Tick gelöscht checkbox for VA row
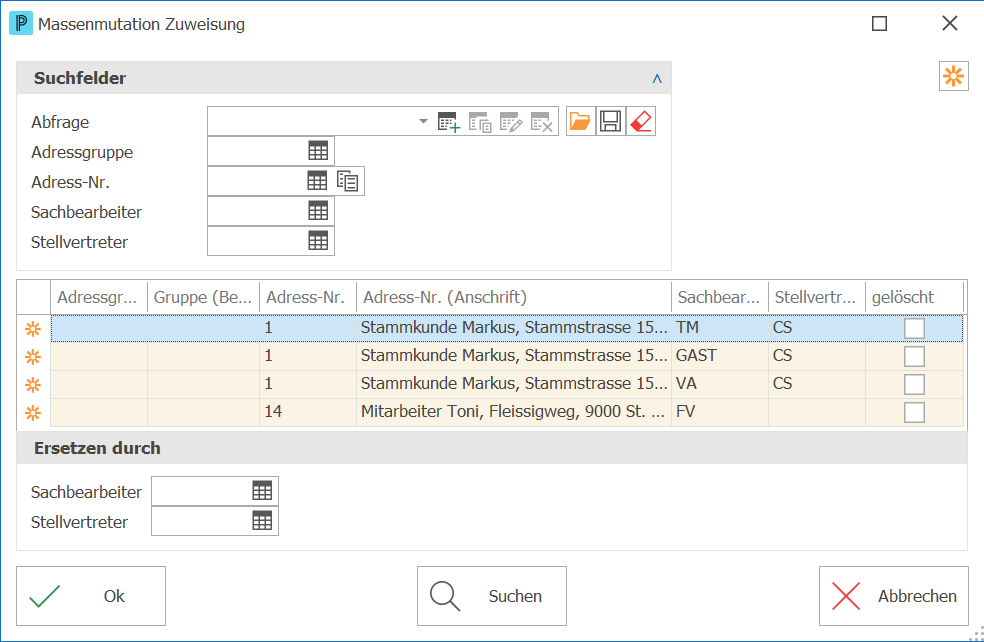Viewport: 984px width, 642px height. (914, 384)
